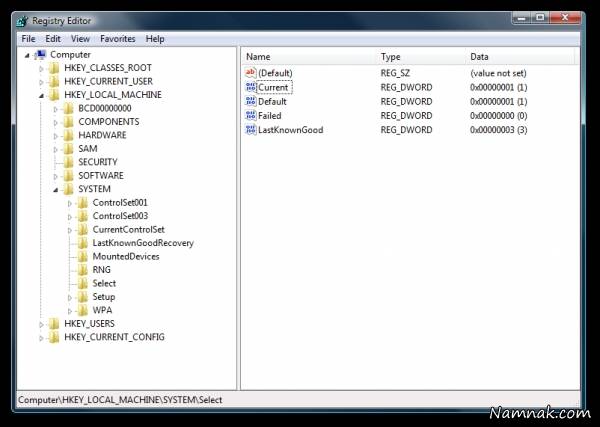The image size is (600, 427).
Task: Click the LastKnownGood DWORD value icon
Action: point(251,130)
